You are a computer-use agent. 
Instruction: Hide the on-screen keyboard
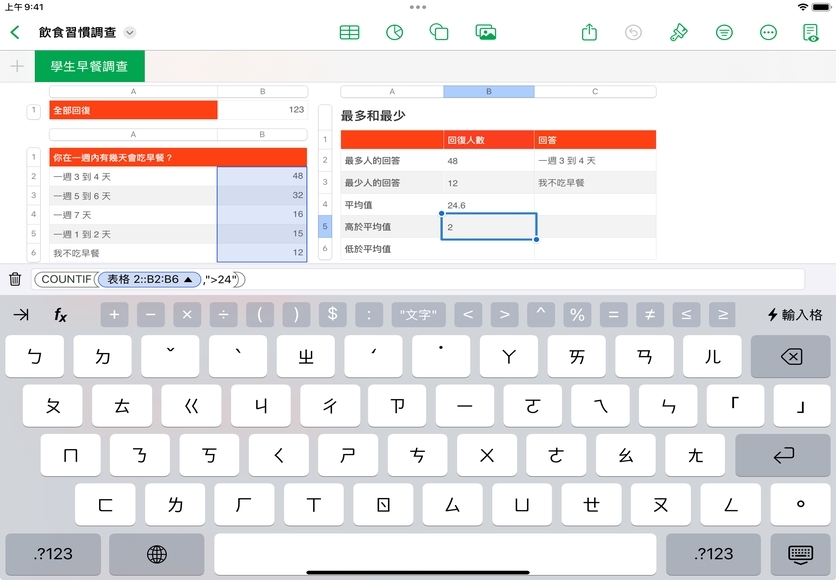(797, 553)
